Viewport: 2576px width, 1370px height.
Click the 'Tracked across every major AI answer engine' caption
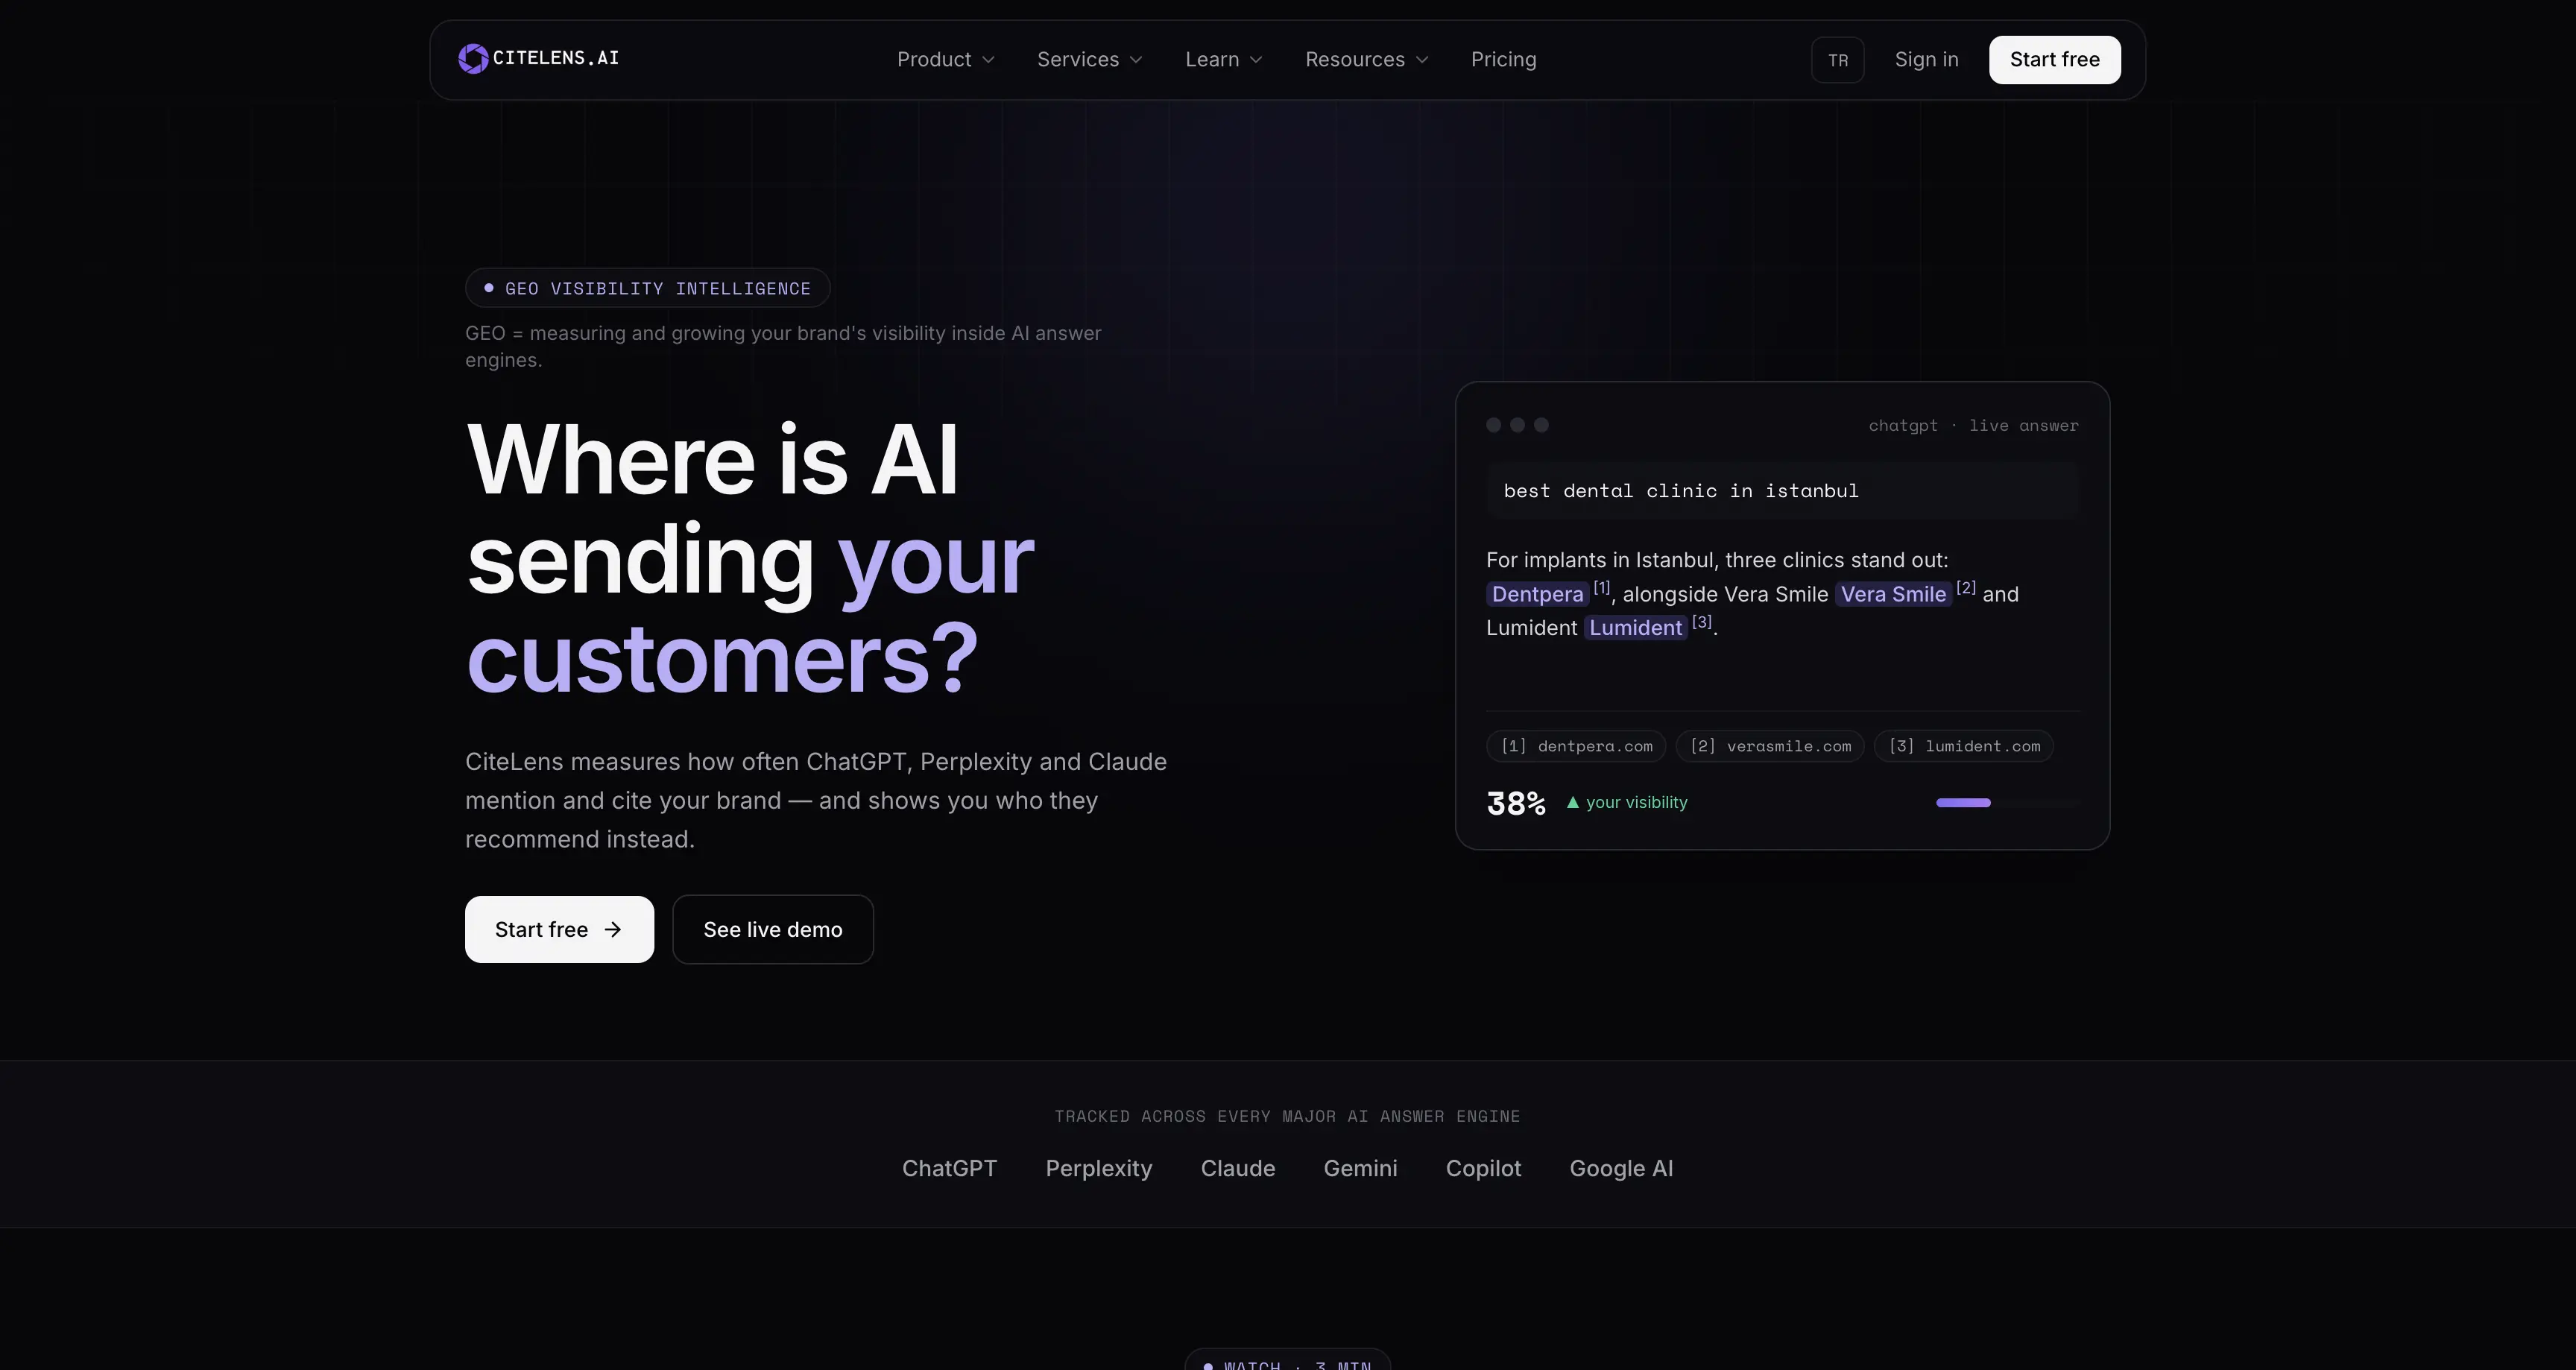click(1287, 1116)
